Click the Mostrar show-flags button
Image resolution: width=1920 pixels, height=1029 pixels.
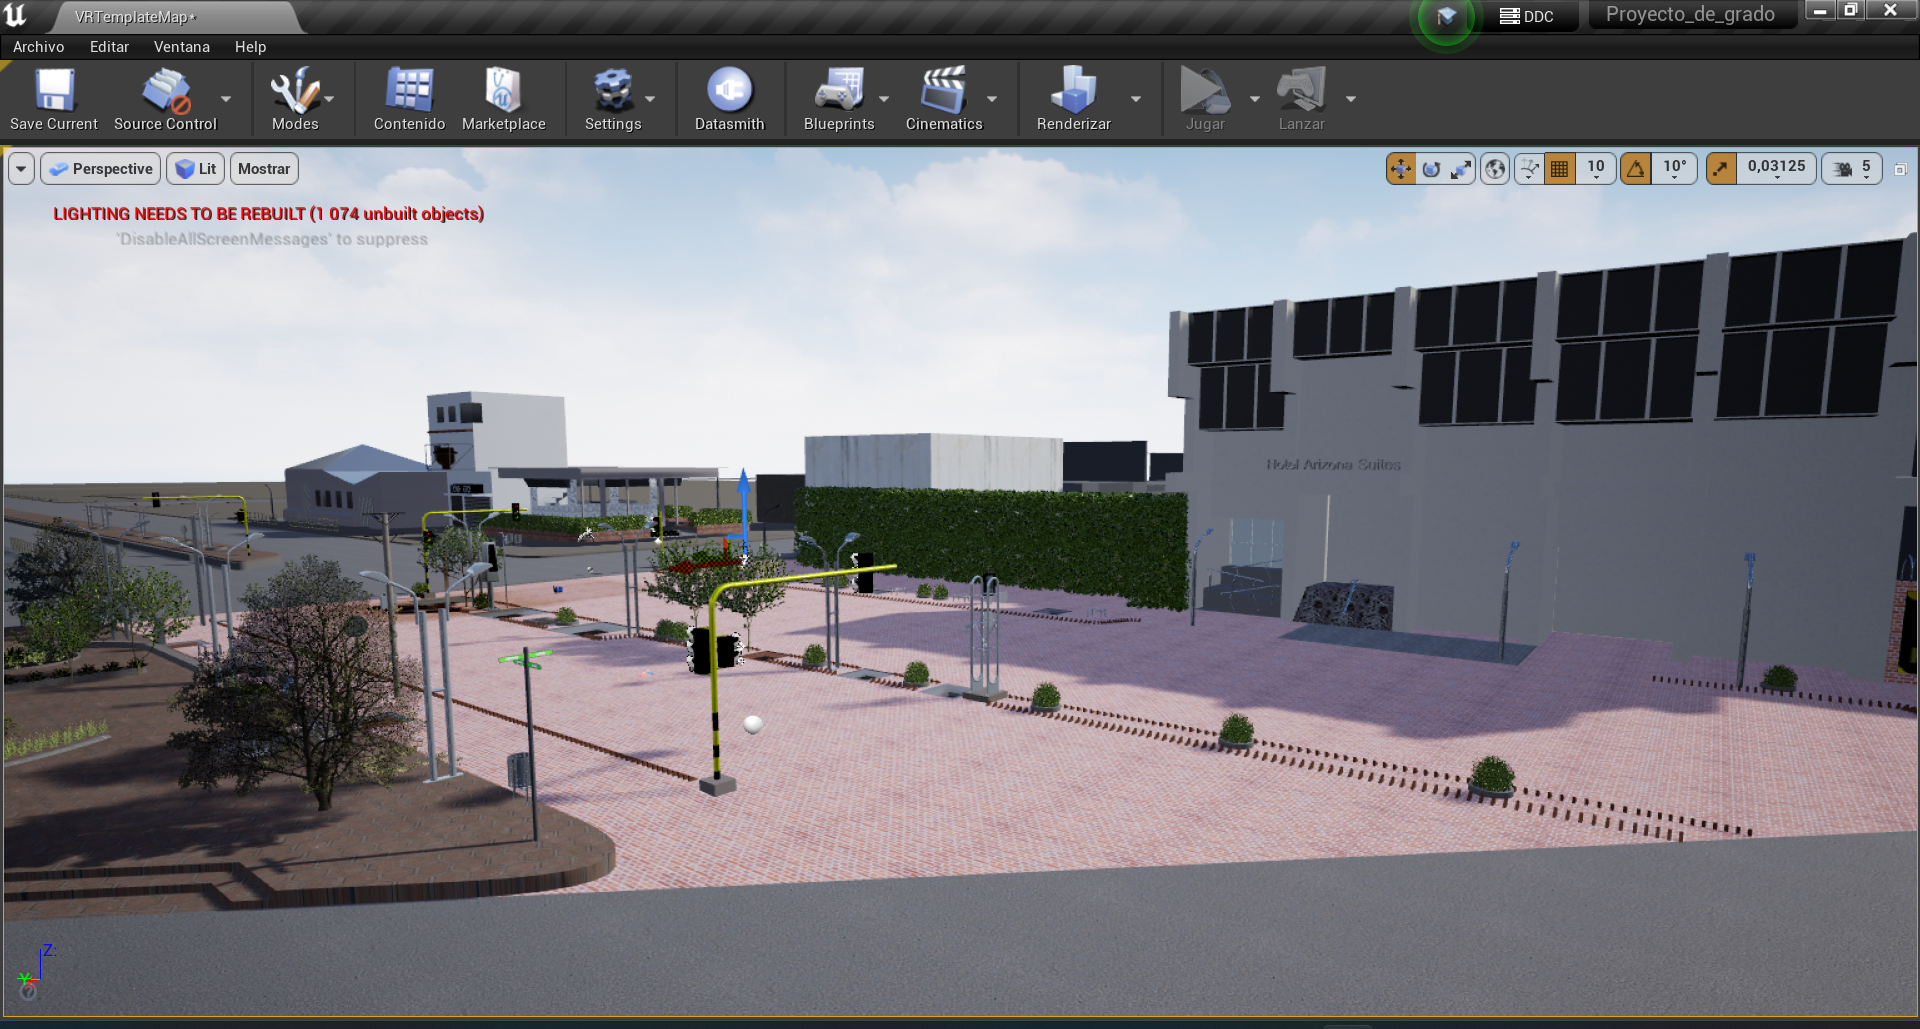click(264, 169)
